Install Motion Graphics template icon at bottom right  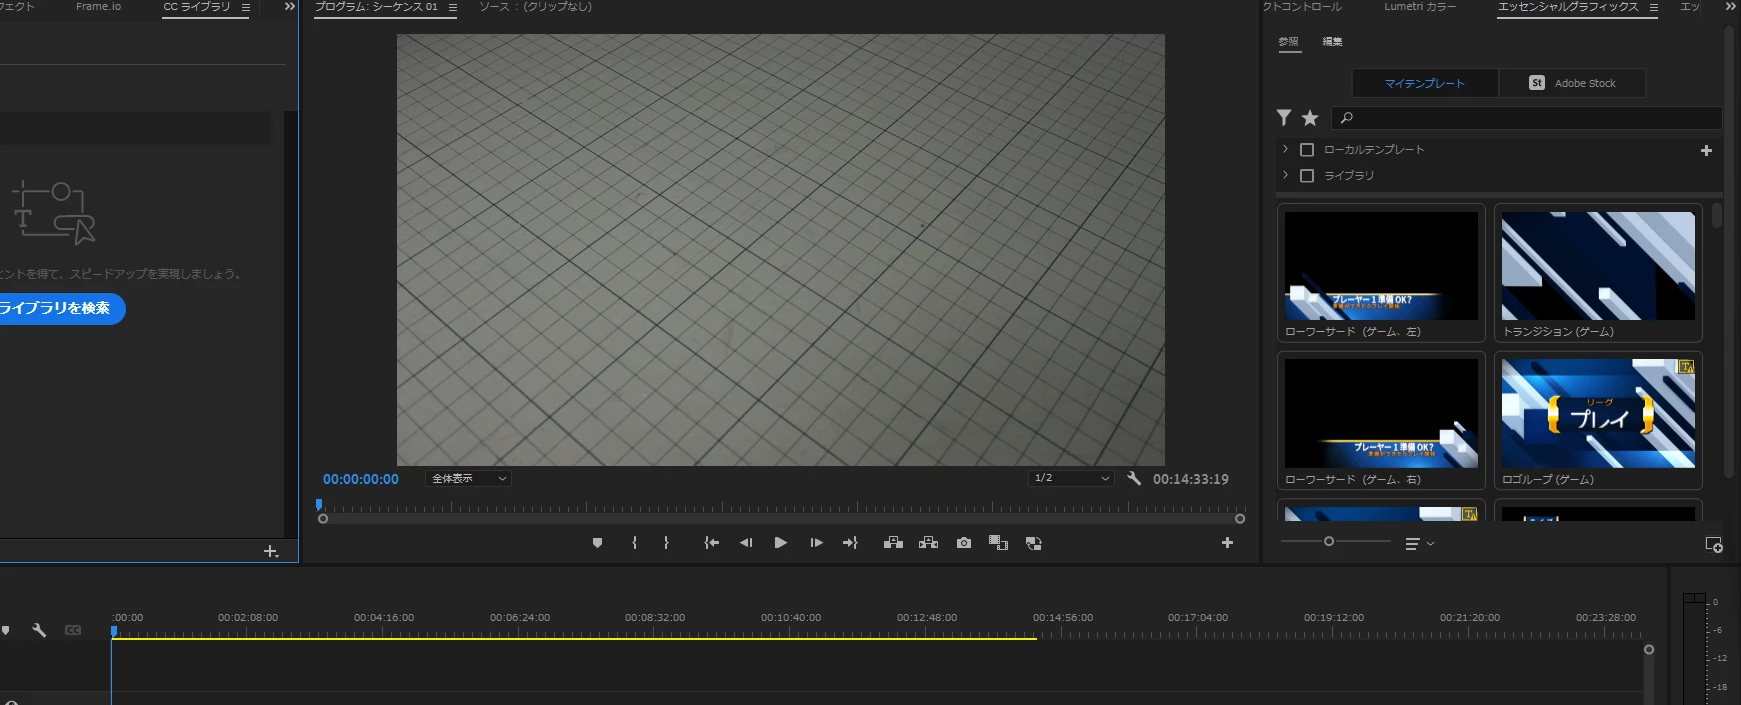tap(1713, 545)
